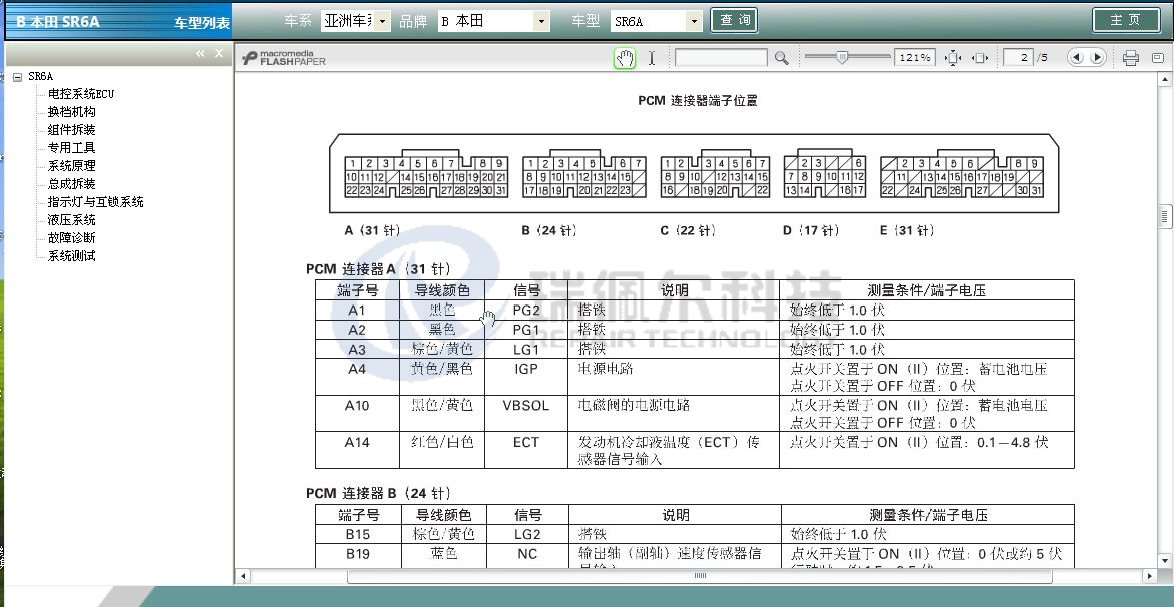
Task: Go to next page arrow
Action: (1097, 58)
